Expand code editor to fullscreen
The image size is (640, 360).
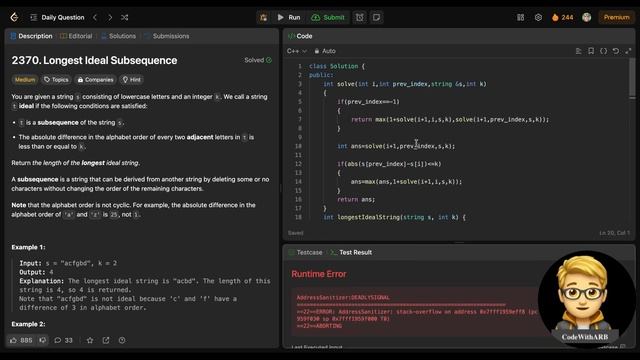[628, 51]
